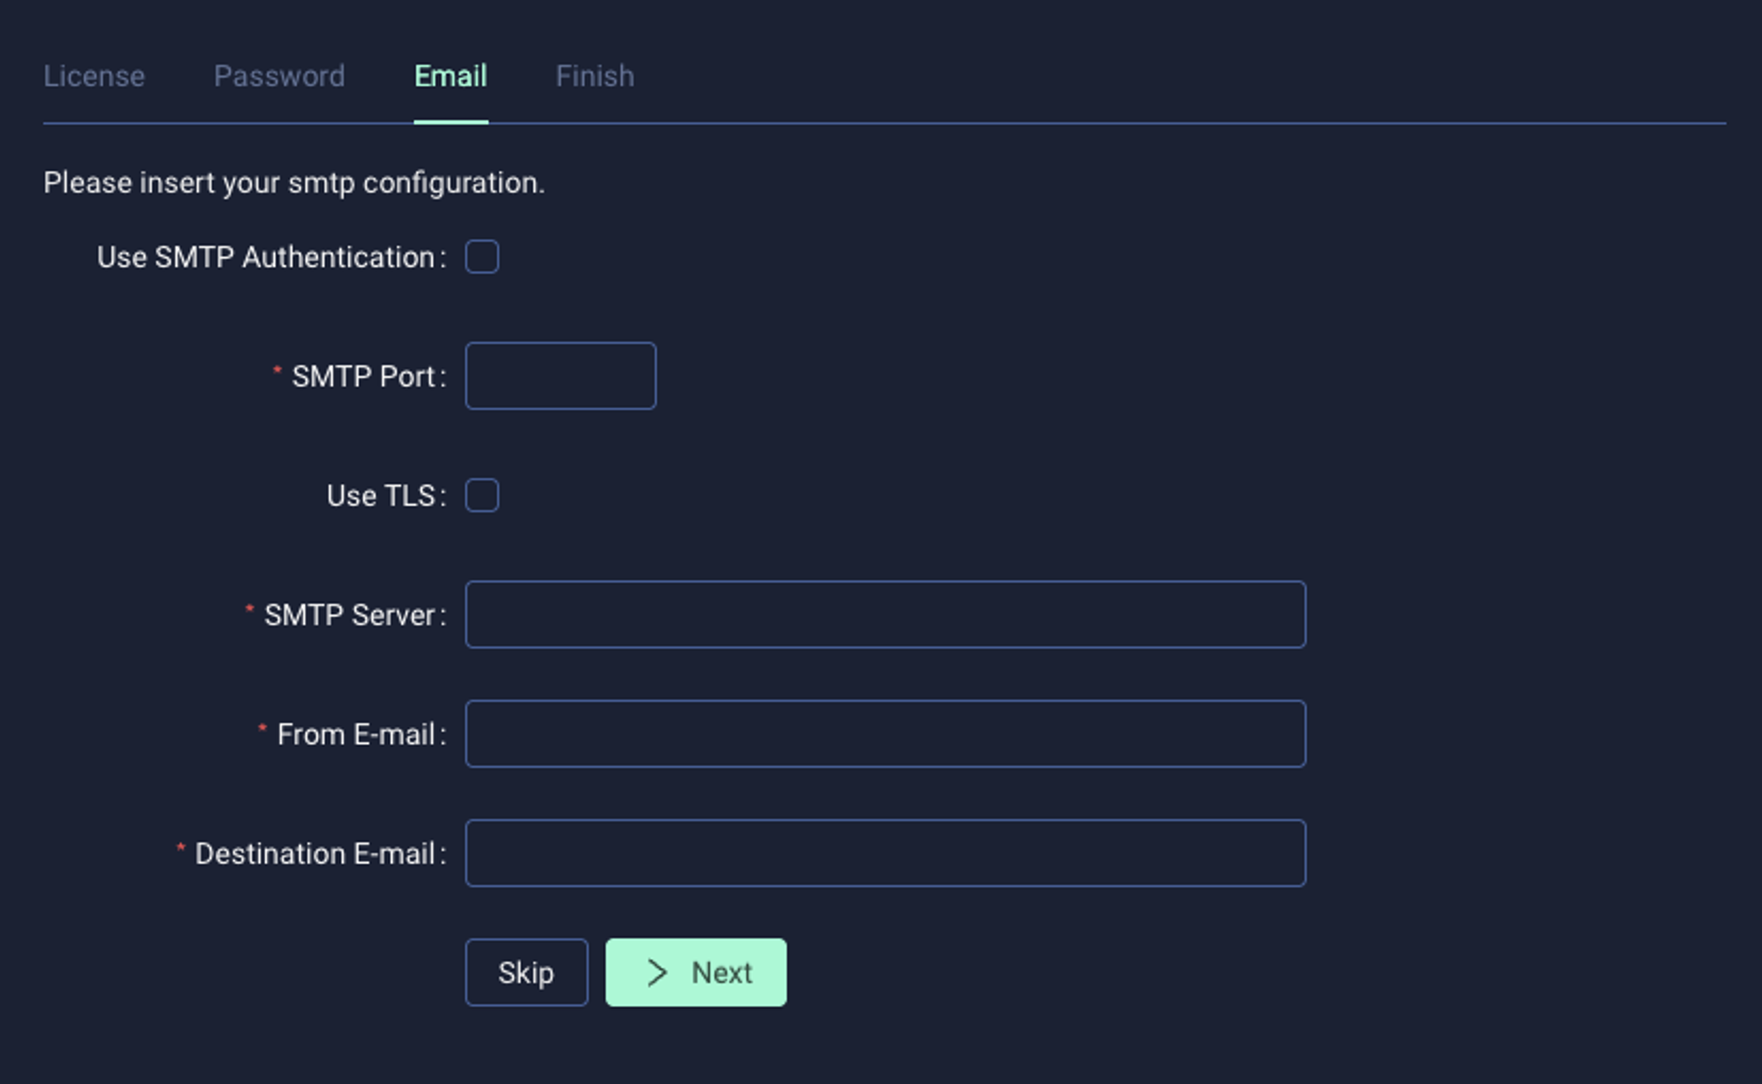Click the Skip button
This screenshot has height=1084, width=1762.
(526, 972)
